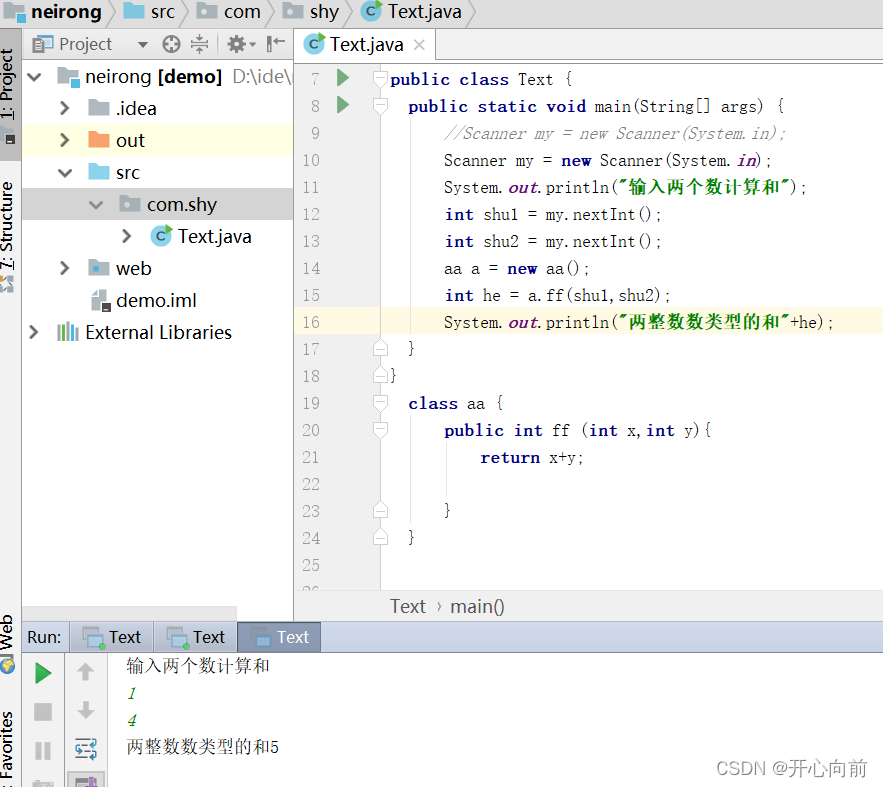Screen dimensions: 883x787
Task: Click the collapse all icon in Project panel
Action: pyautogui.click(x=199, y=44)
